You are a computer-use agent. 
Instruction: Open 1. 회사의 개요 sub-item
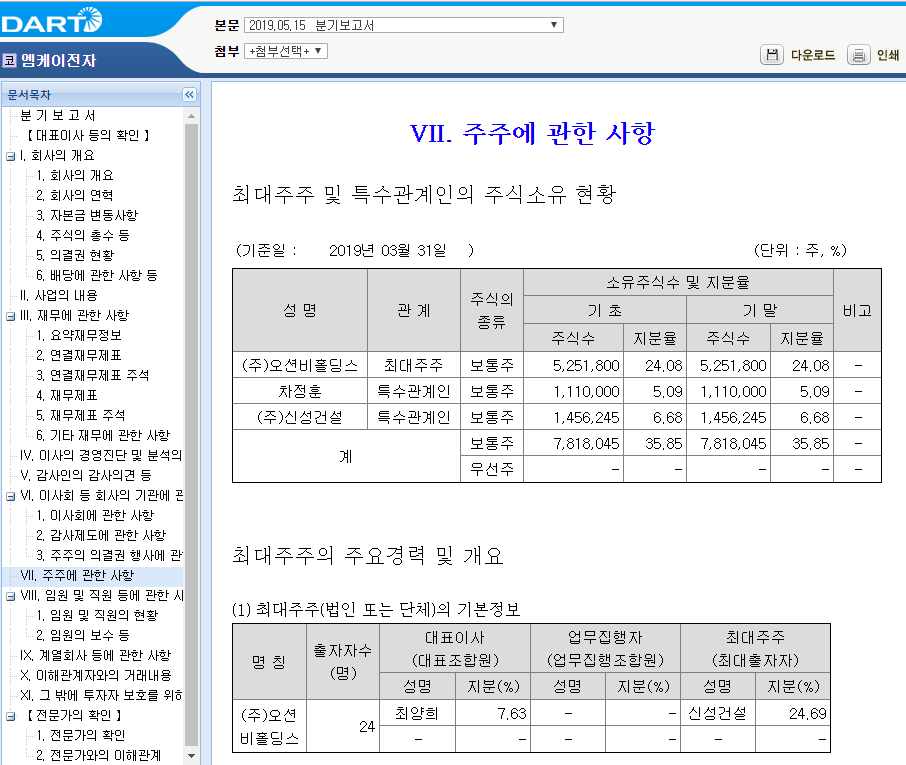click(x=75, y=175)
